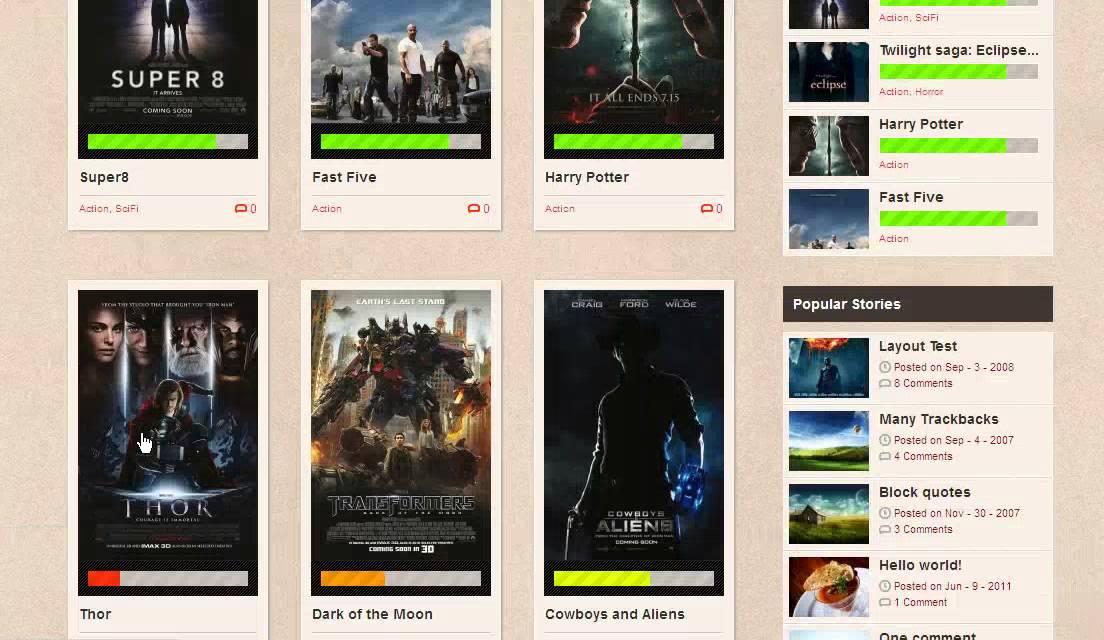
Task: Click the Fast Five sidebar thumbnail
Action: (829, 219)
